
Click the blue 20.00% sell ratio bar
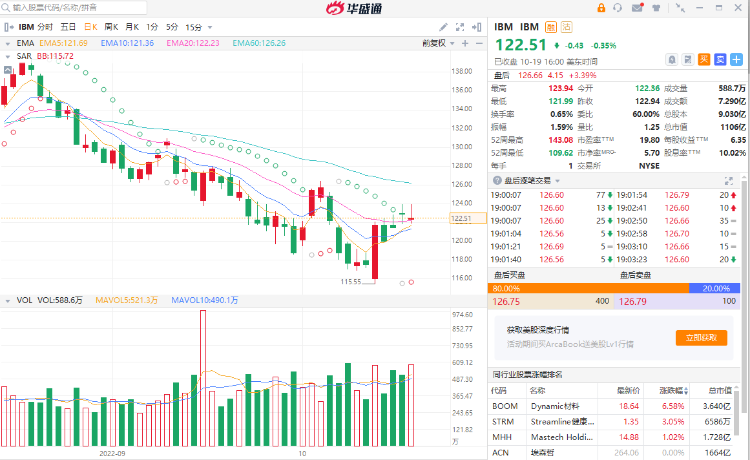tap(714, 288)
